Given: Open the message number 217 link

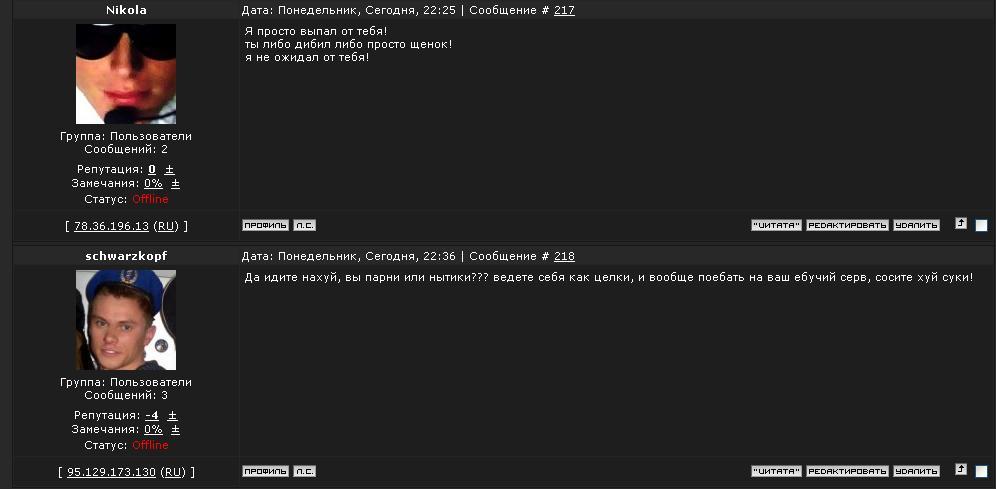Looking at the screenshot, I should (564, 11).
